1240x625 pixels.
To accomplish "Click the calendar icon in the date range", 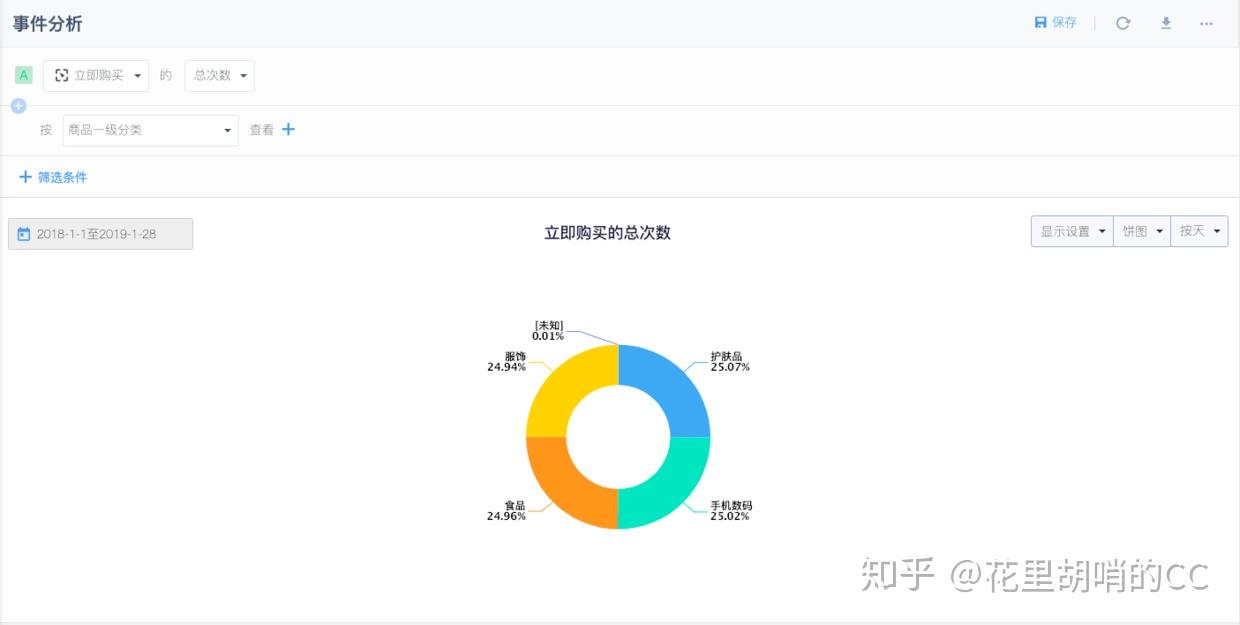I will coord(24,234).
